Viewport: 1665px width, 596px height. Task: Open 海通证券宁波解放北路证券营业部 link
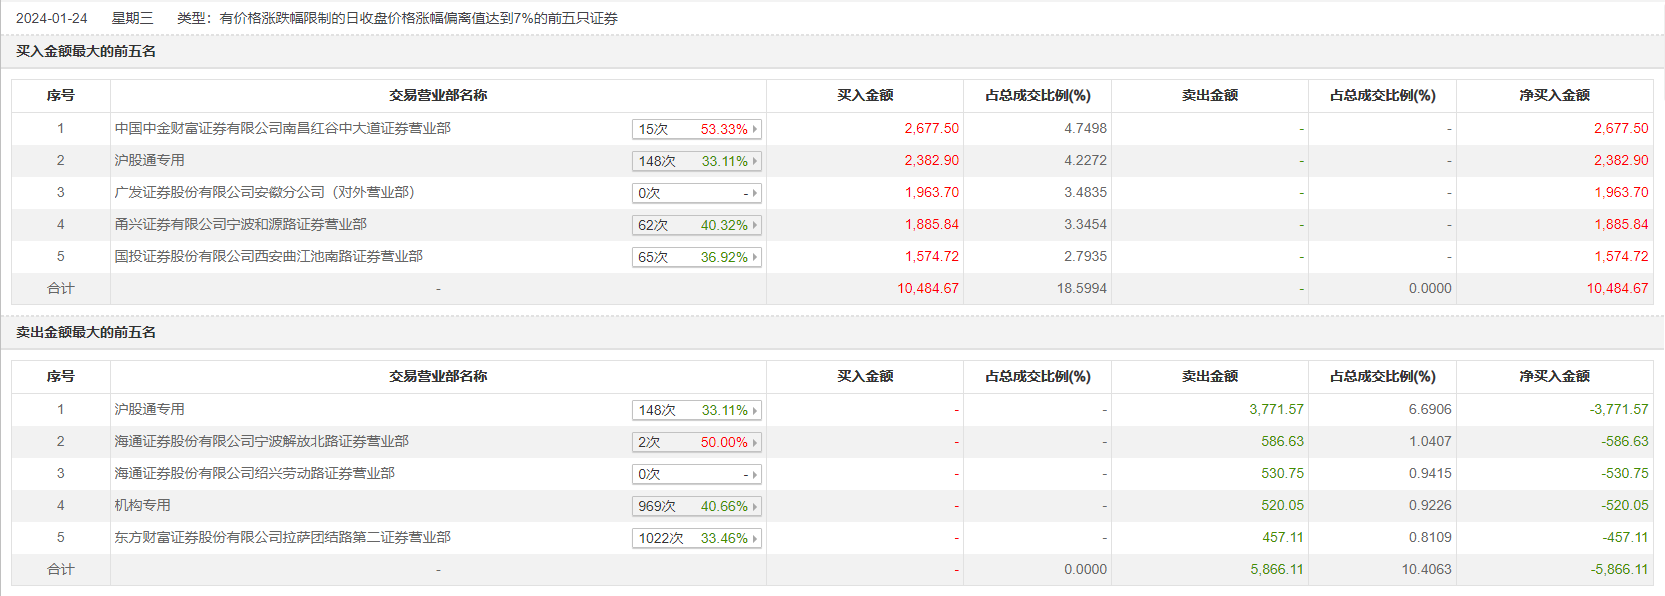click(261, 441)
